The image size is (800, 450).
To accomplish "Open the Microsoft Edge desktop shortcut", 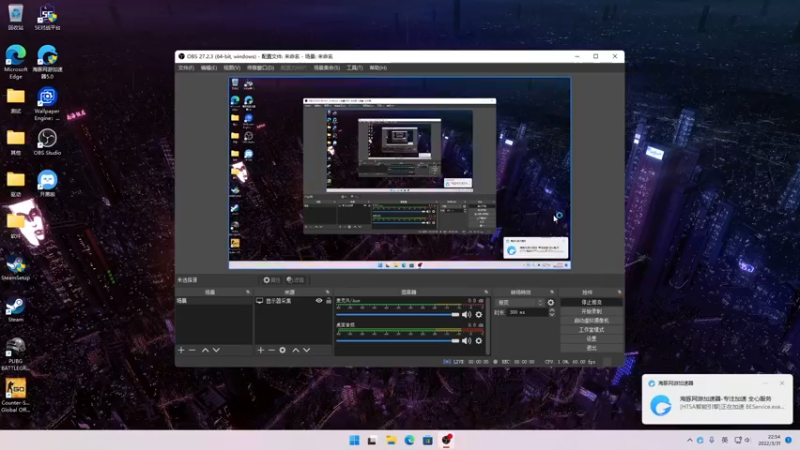I will tap(15, 62).
